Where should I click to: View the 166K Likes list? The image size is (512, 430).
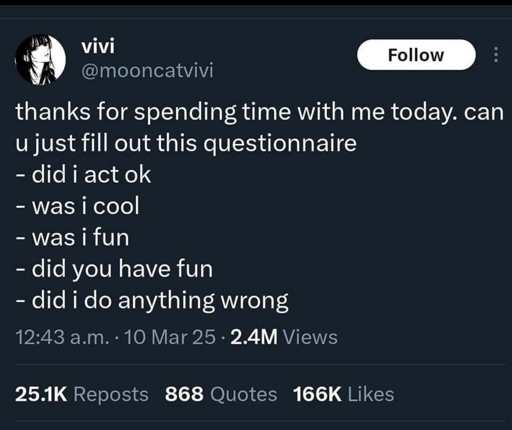343,394
